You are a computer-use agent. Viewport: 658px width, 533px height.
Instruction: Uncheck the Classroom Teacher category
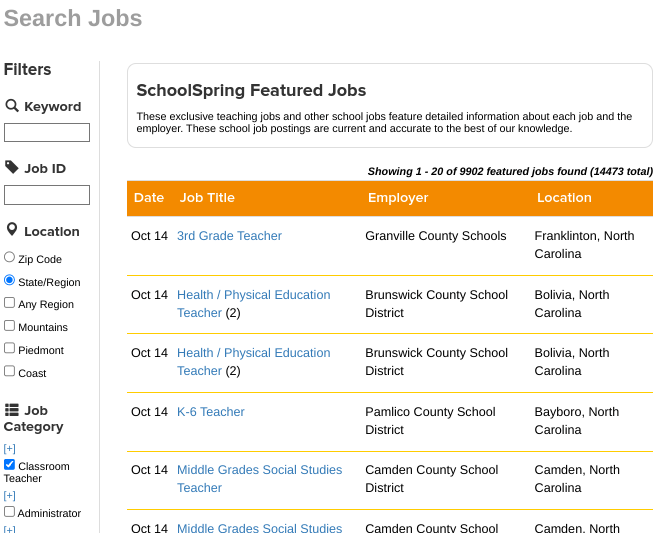pyautogui.click(x=10, y=465)
